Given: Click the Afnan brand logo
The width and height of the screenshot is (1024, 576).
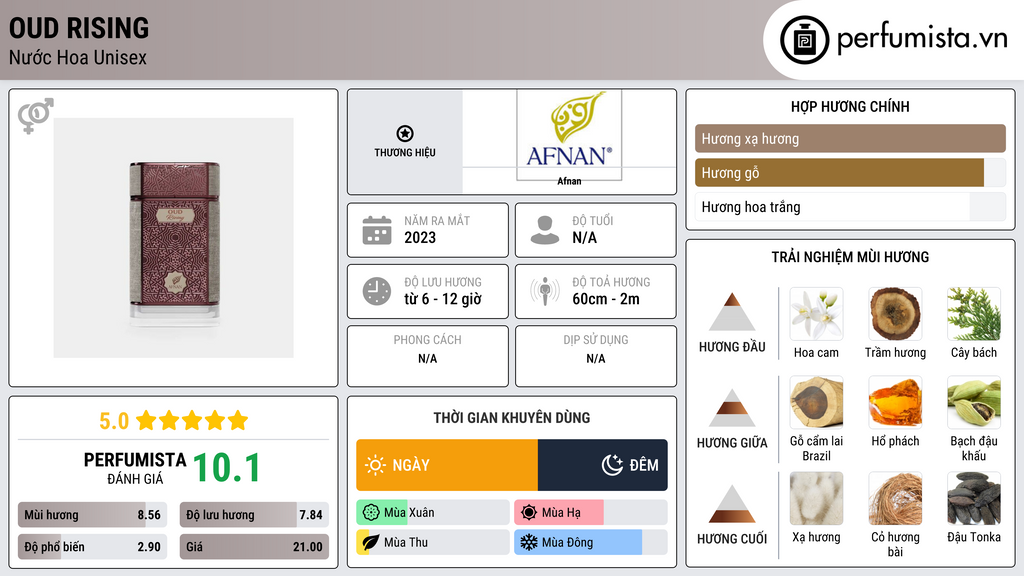Looking at the screenshot, I should (x=569, y=136).
